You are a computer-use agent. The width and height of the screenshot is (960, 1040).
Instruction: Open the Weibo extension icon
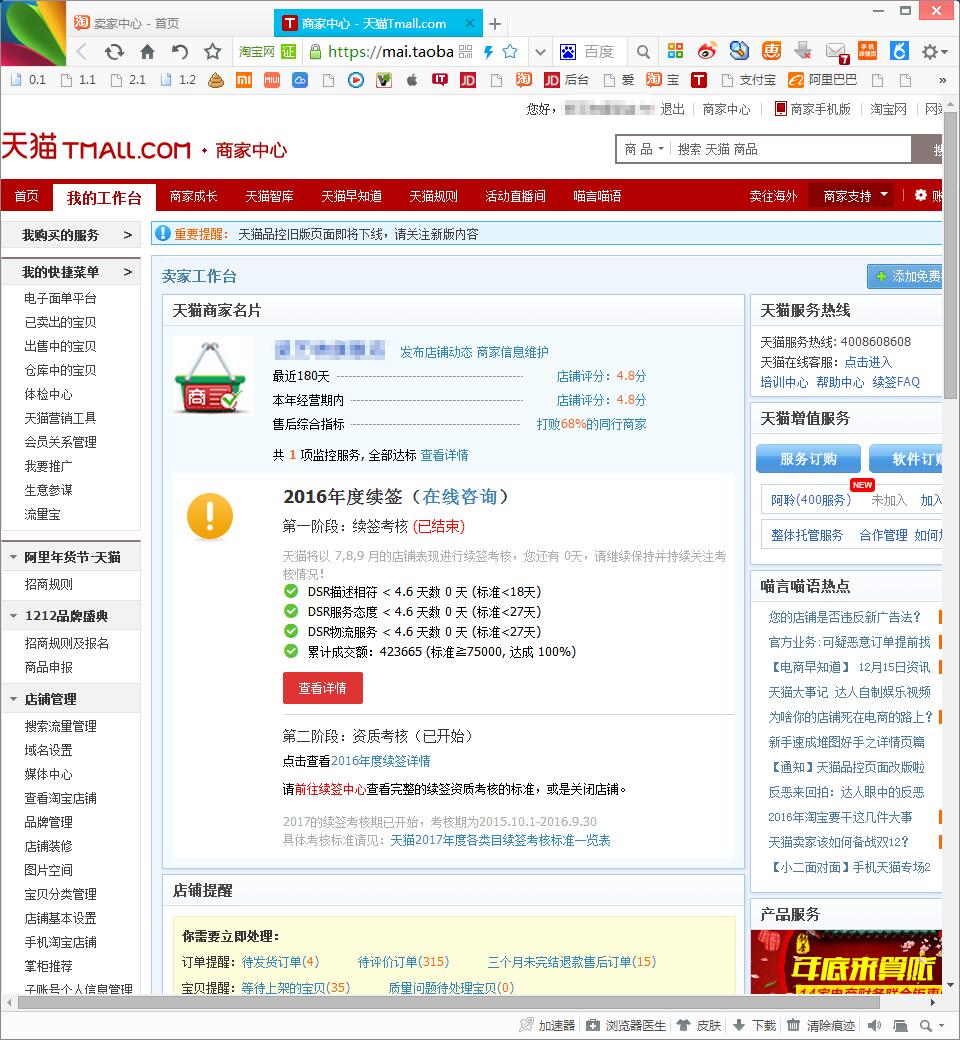pos(707,51)
